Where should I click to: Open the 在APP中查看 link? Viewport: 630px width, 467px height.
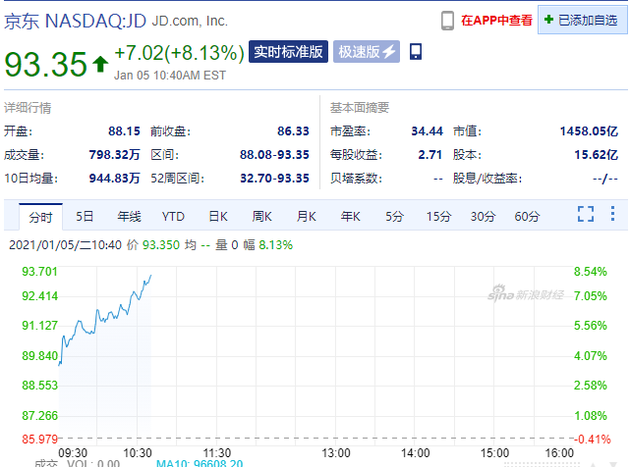(497, 20)
